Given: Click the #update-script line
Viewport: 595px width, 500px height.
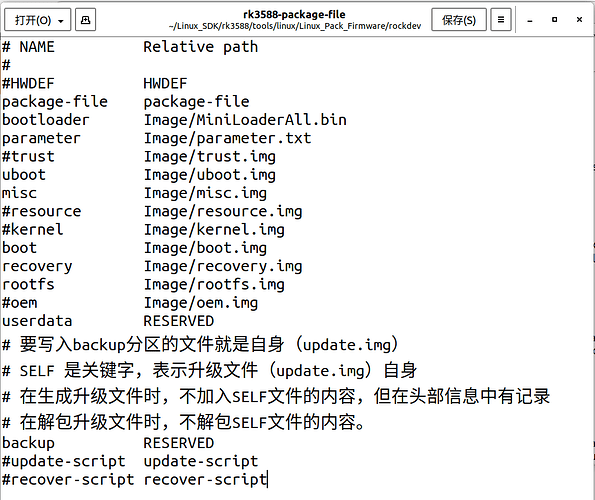Looking at the screenshot, I should point(130,461).
